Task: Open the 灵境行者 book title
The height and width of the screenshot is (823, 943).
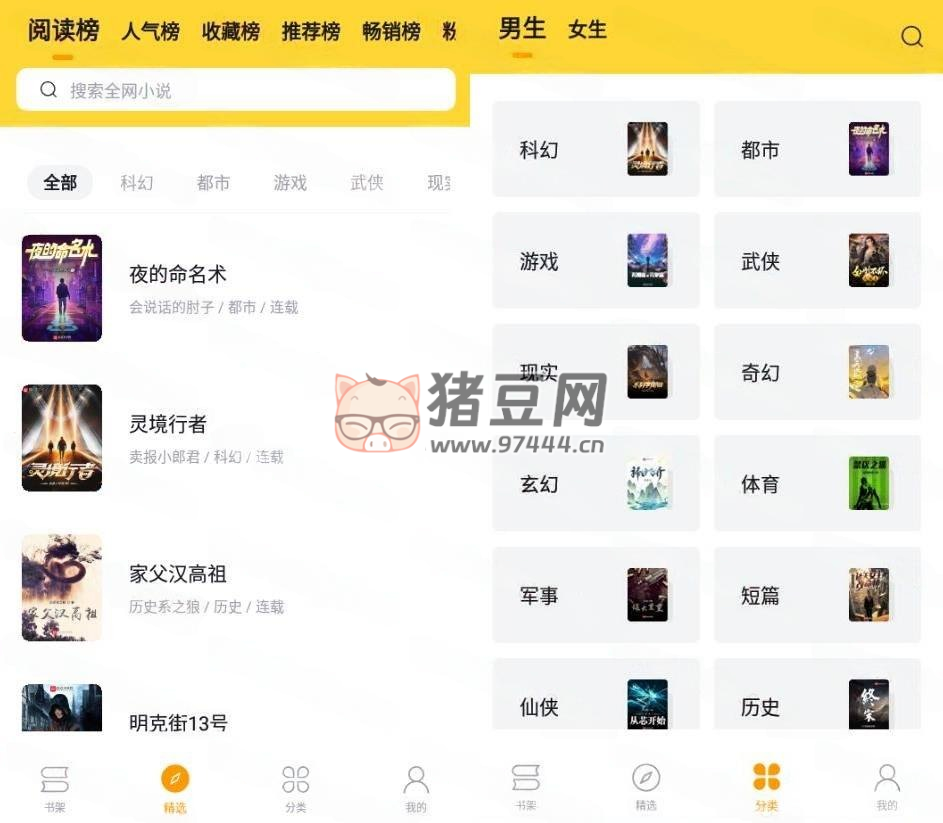Action: pos(168,424)
